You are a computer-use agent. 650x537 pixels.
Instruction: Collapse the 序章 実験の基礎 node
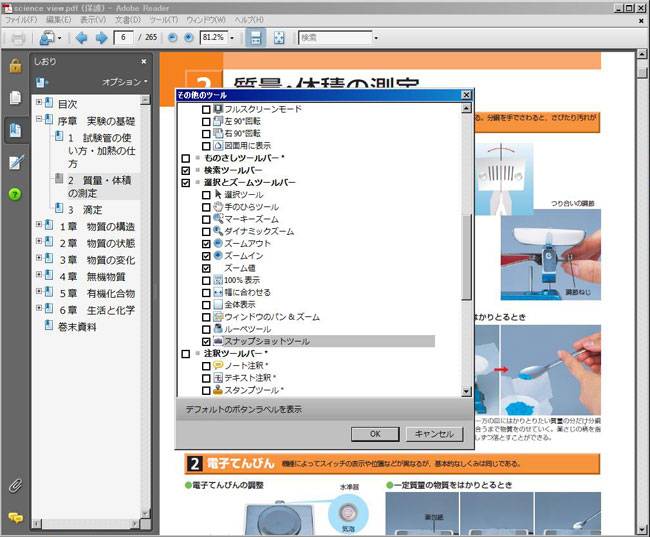point(39,119)
